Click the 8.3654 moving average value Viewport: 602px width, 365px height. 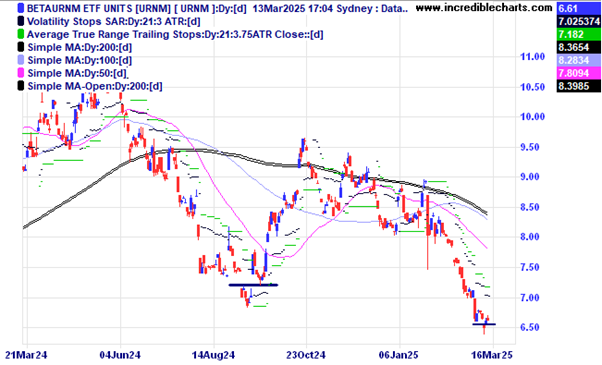pyautogui.click(x=579, y=48)
